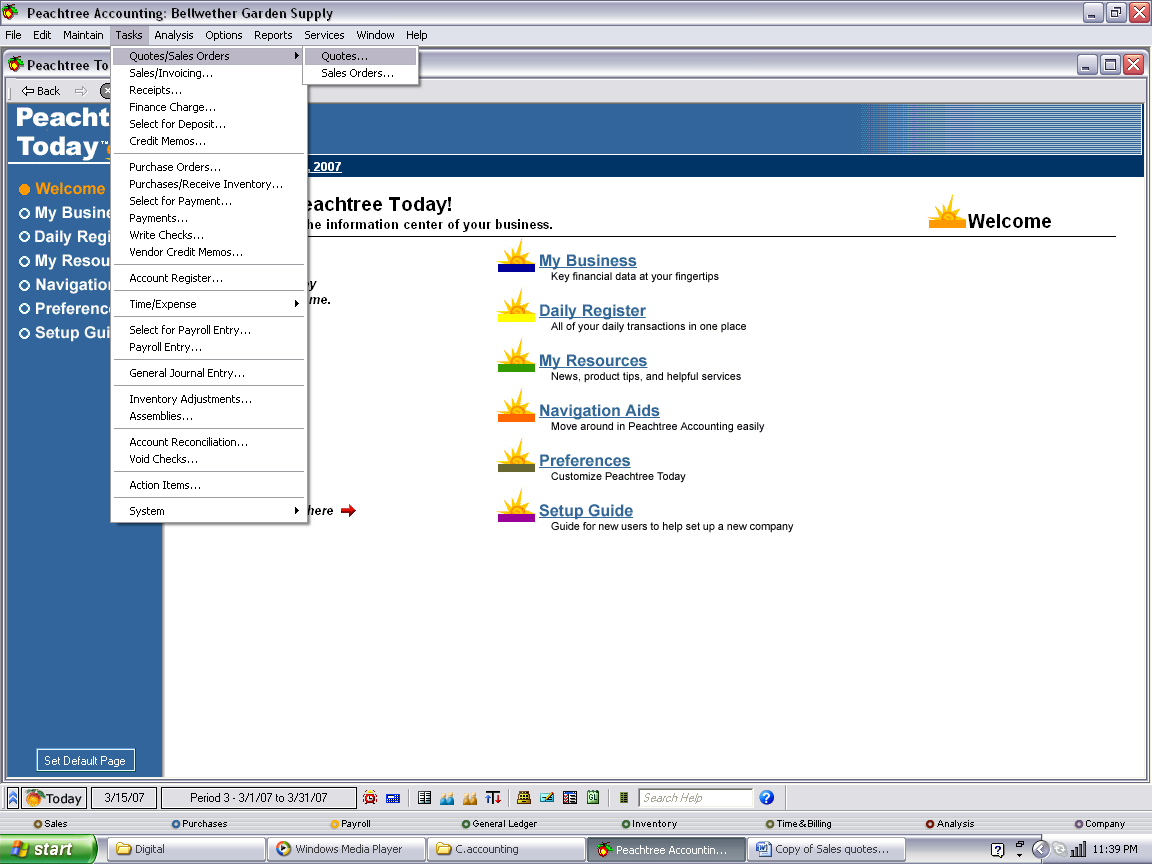
Task: Click the sun icon beside Setup Guide
Action: [x=516, y=505]
